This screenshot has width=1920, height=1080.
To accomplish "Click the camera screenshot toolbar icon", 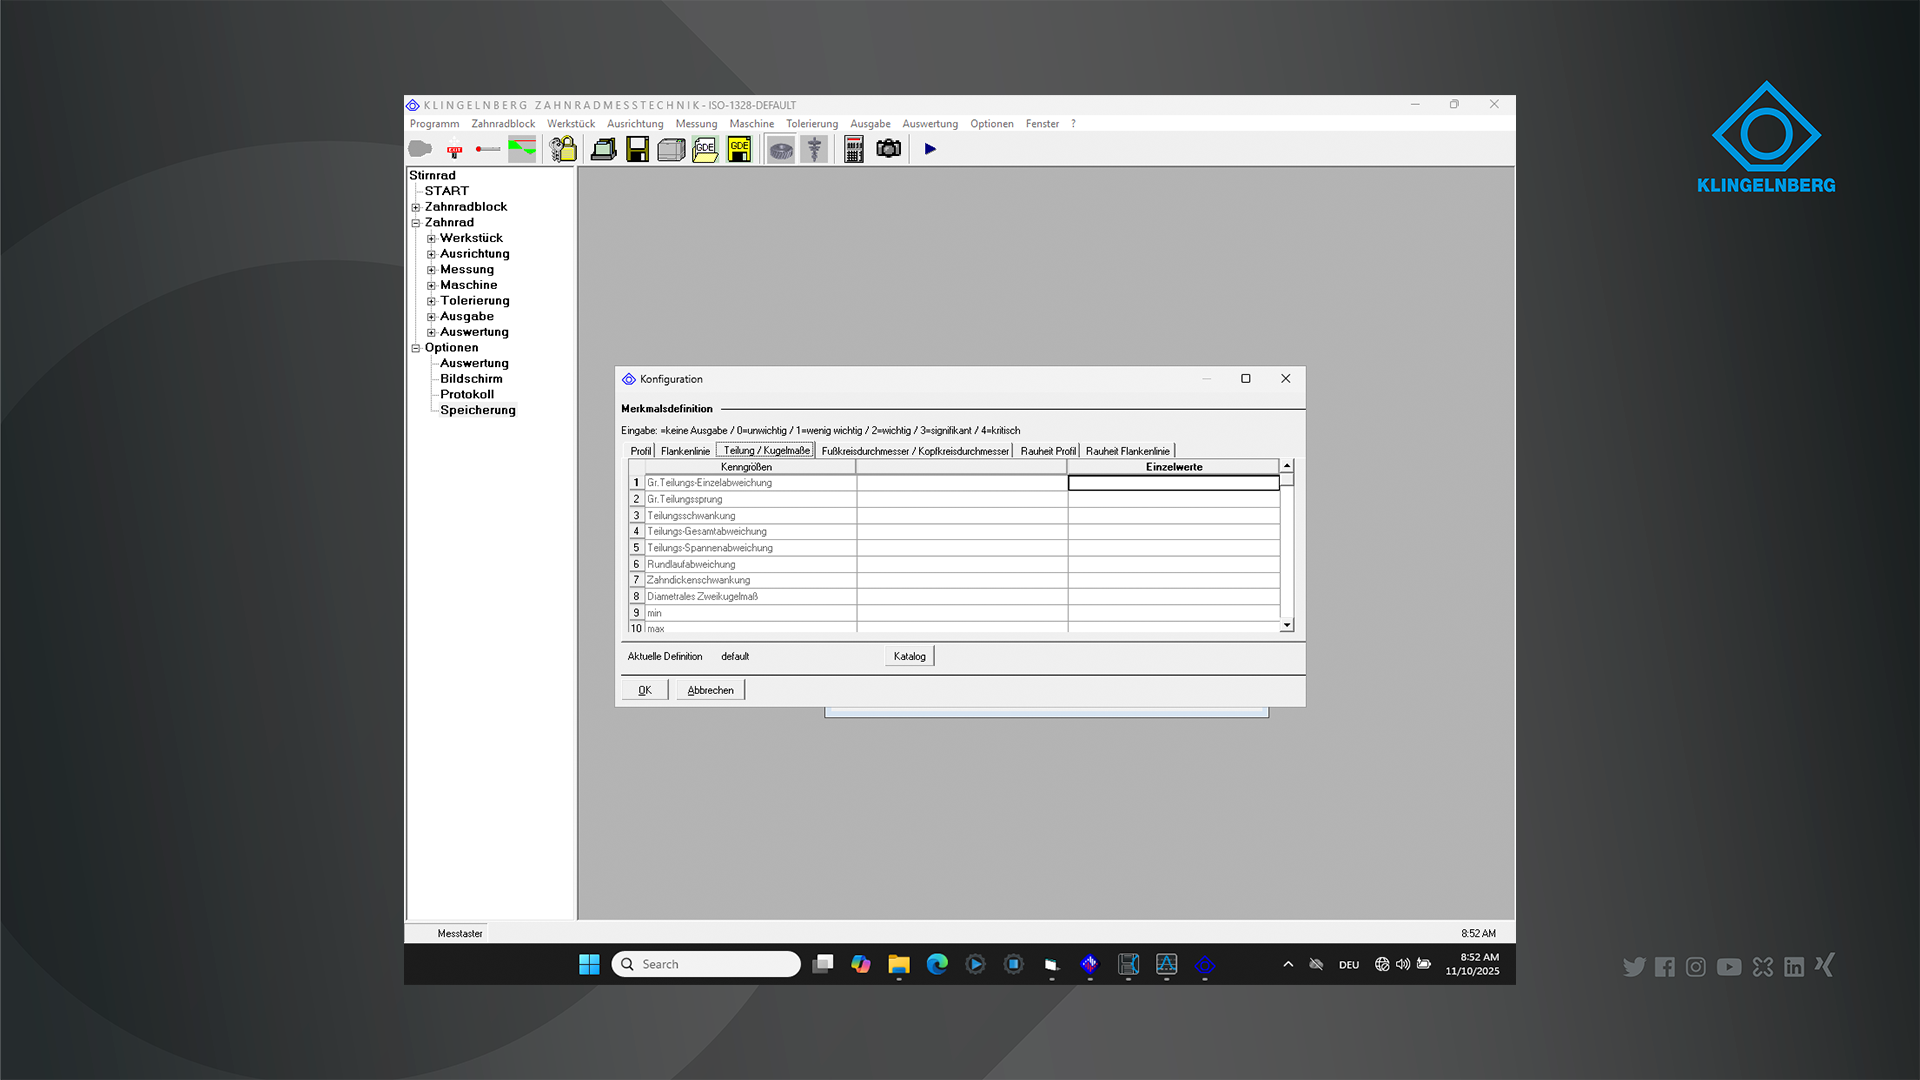I will coord(888,149).
